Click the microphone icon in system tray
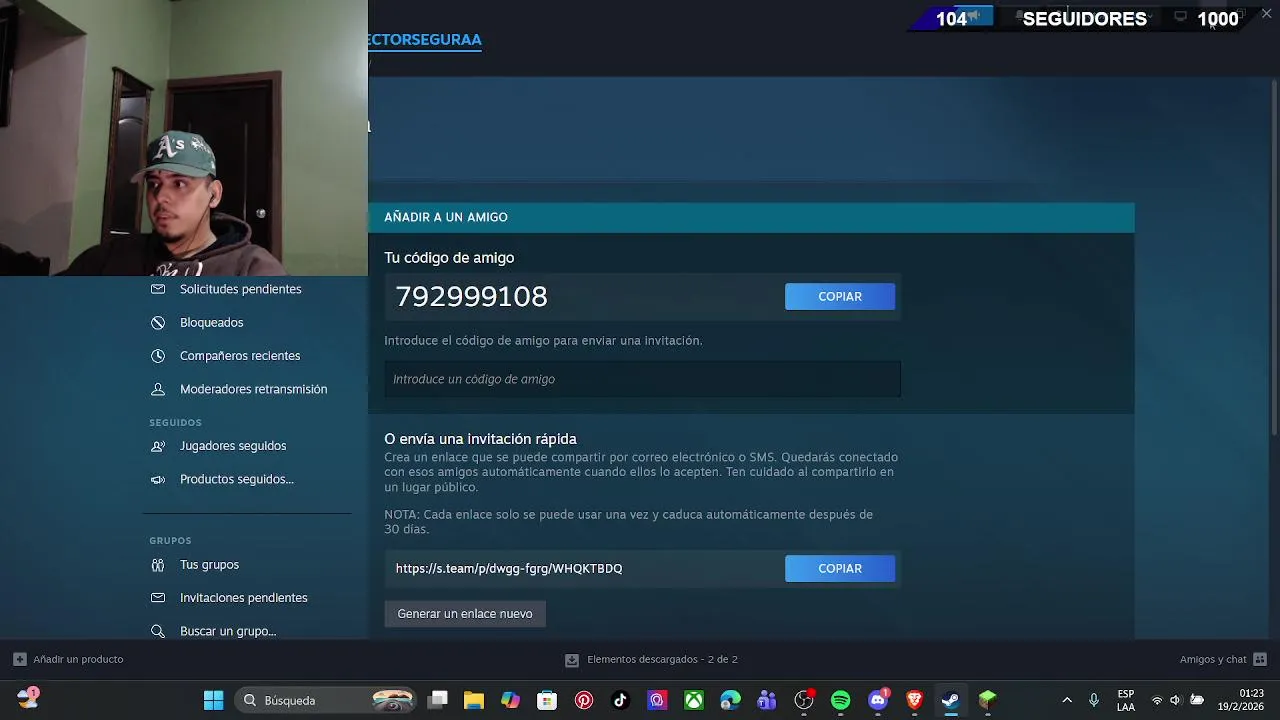This screenshot has width=1280, height=720. pyautogui.click(x=1094, y=701)
